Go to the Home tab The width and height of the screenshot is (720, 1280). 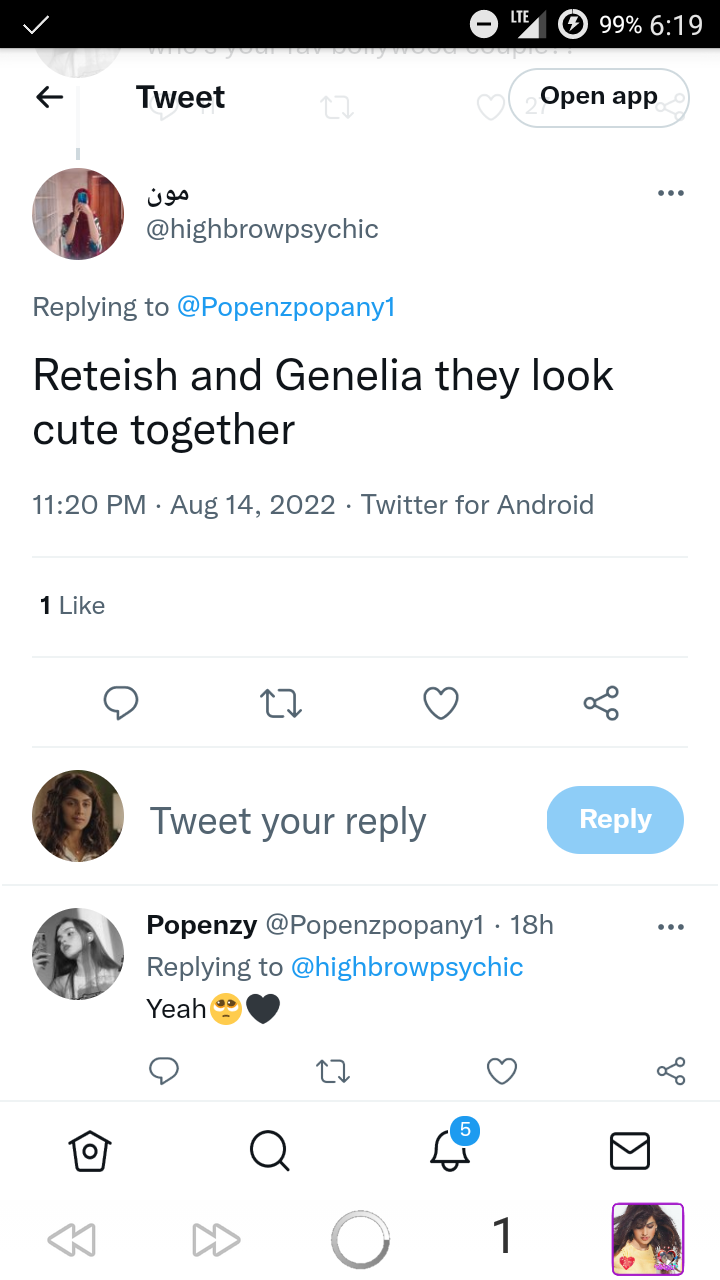[90, 1150]
